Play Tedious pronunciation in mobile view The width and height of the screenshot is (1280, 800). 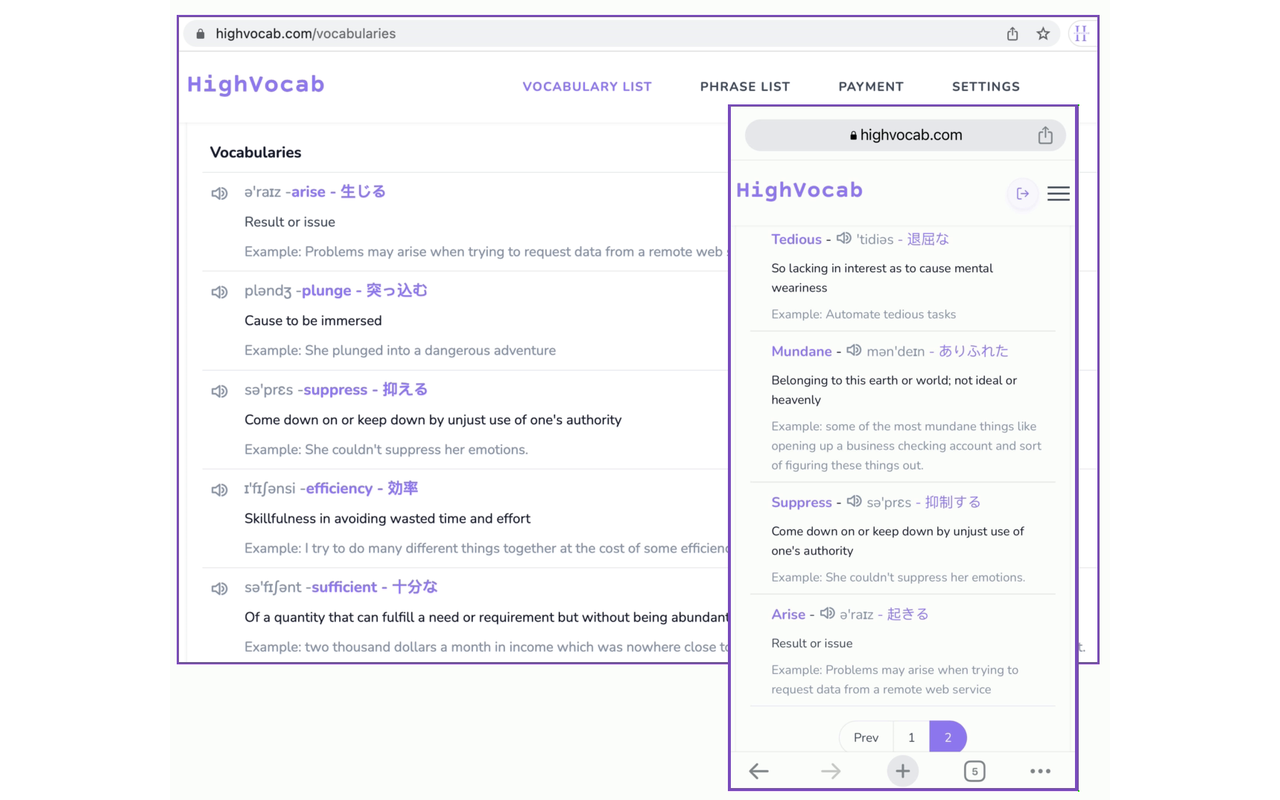[x=844, y=239]
